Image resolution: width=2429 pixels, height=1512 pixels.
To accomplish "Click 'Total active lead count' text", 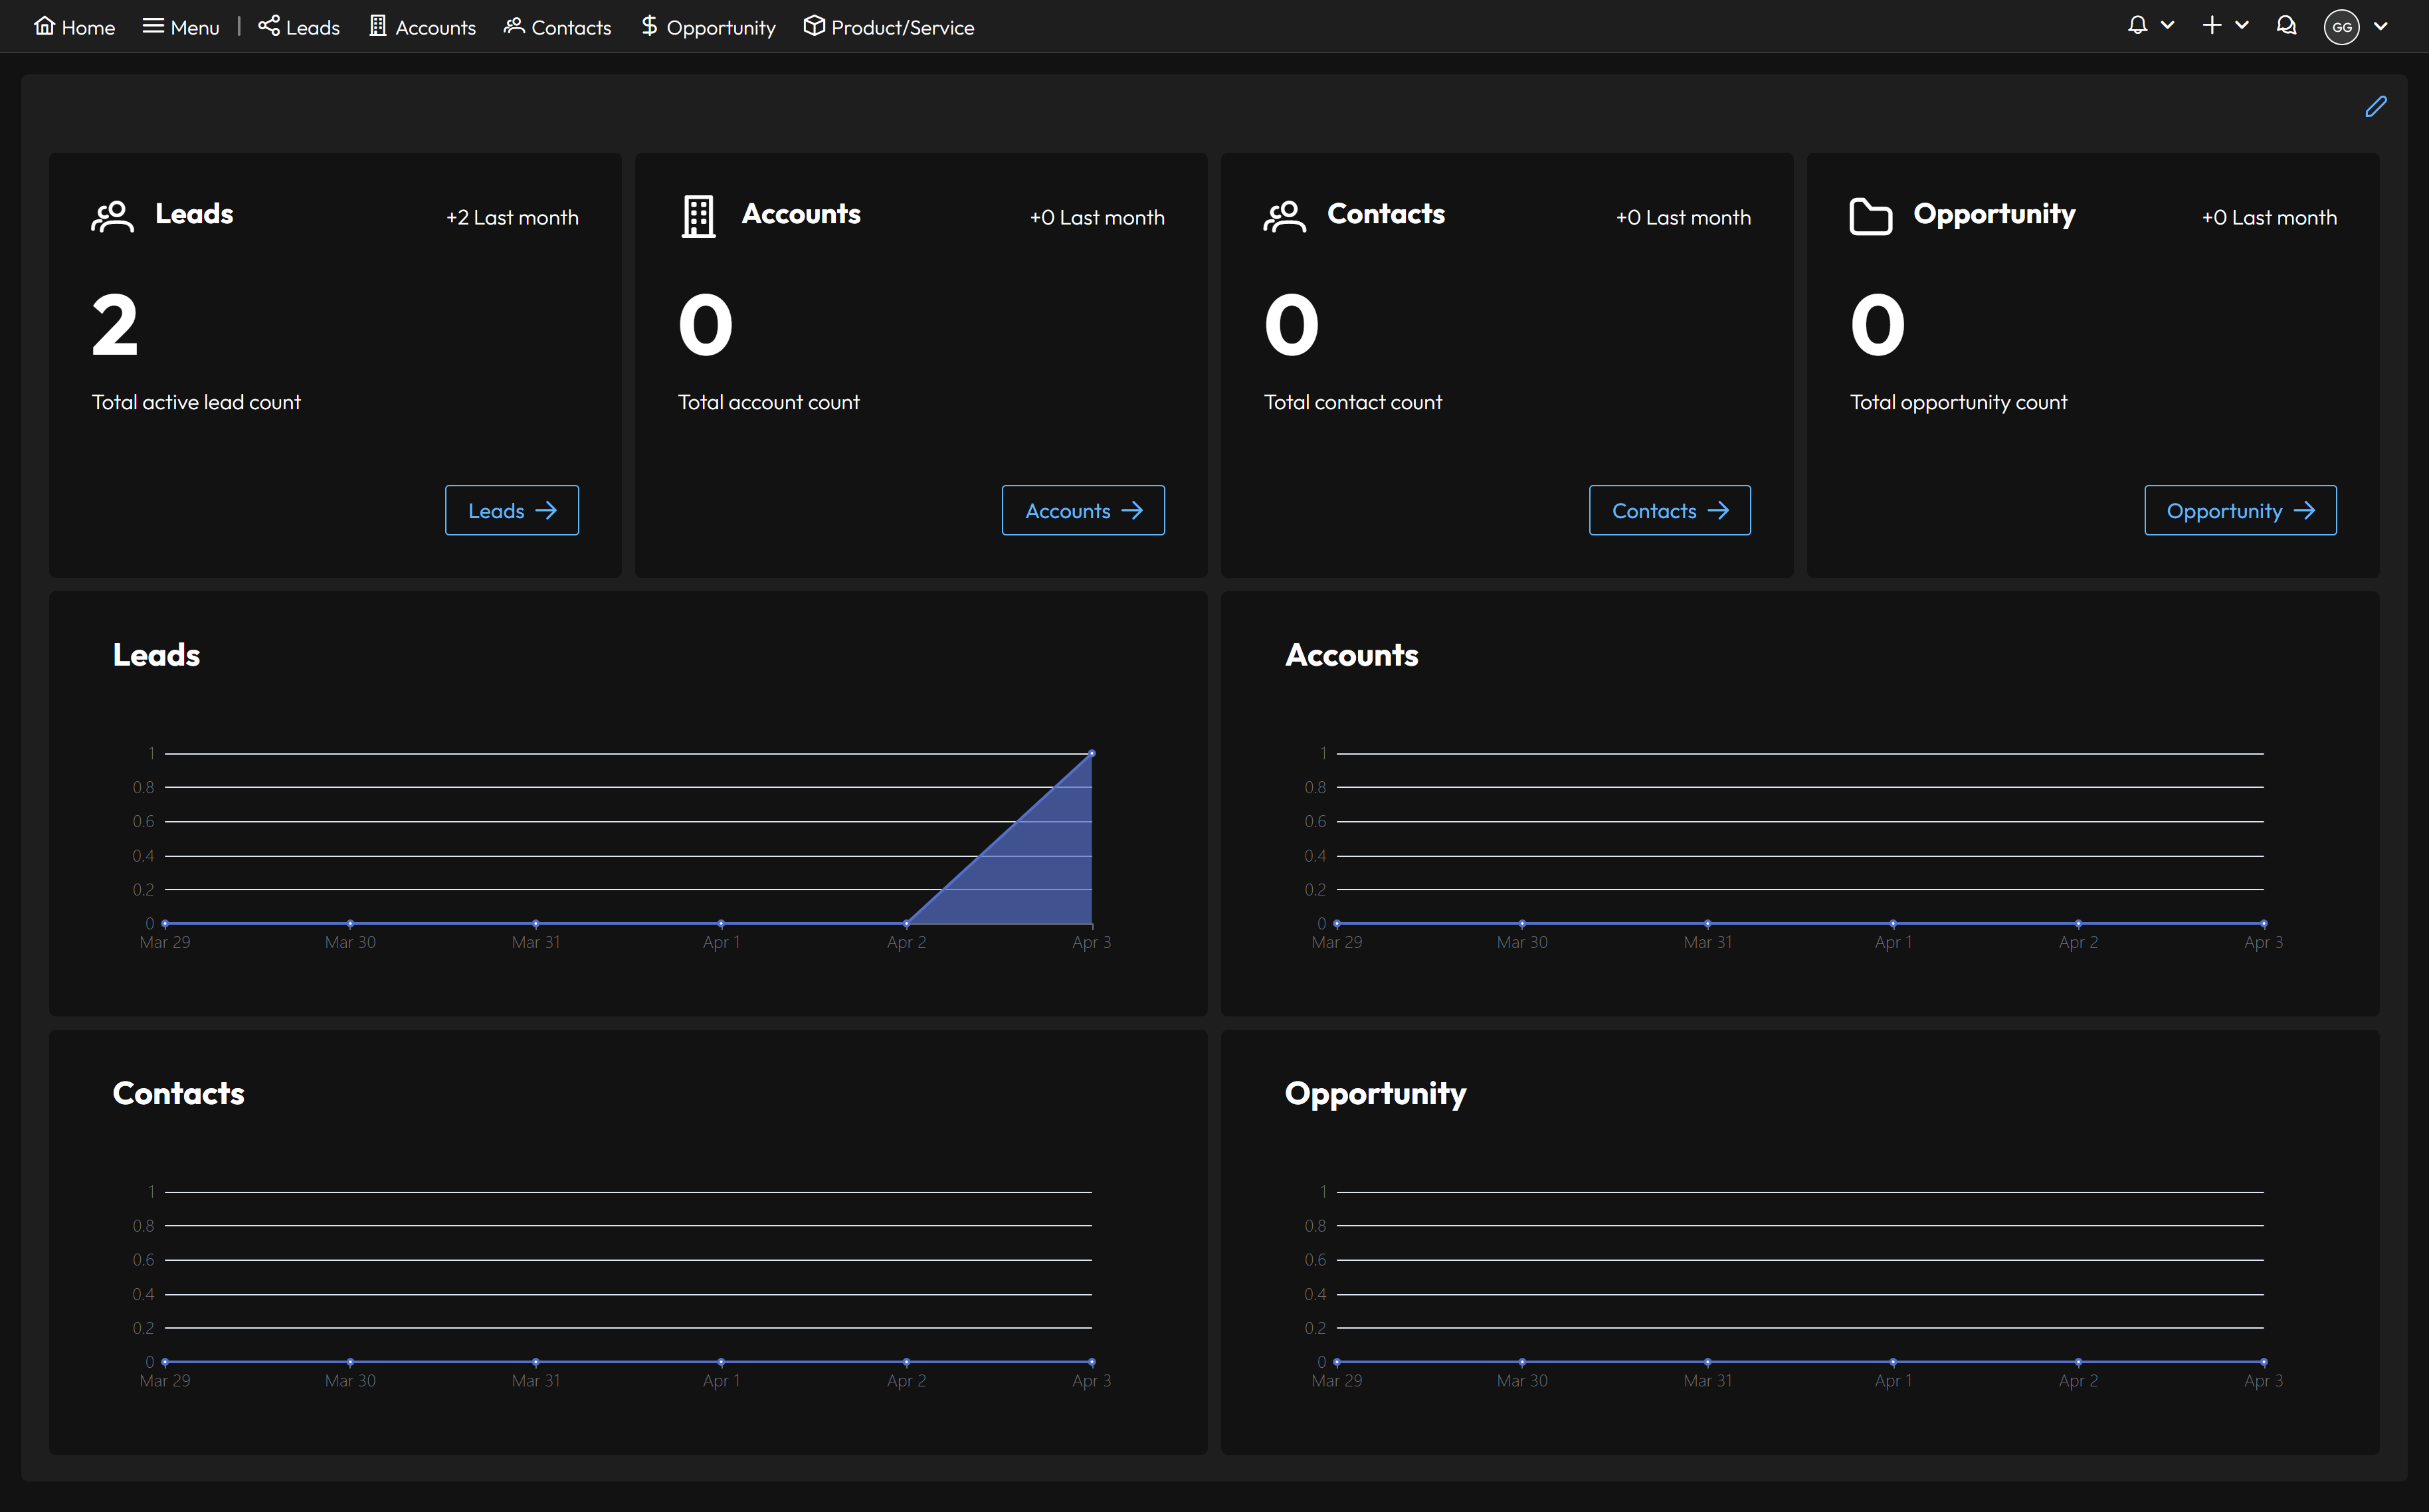I will click(196, 402).
